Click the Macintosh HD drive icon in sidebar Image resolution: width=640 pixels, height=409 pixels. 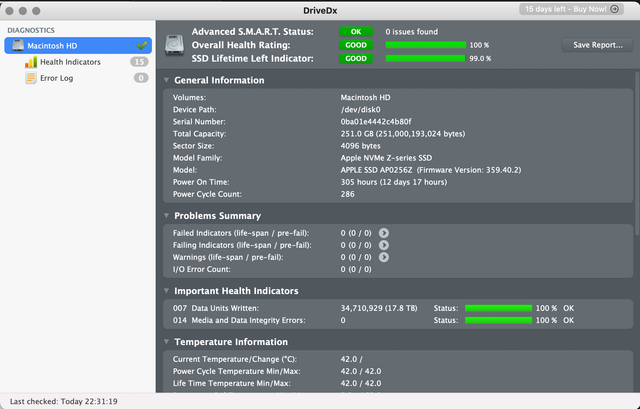click(18, 46)
